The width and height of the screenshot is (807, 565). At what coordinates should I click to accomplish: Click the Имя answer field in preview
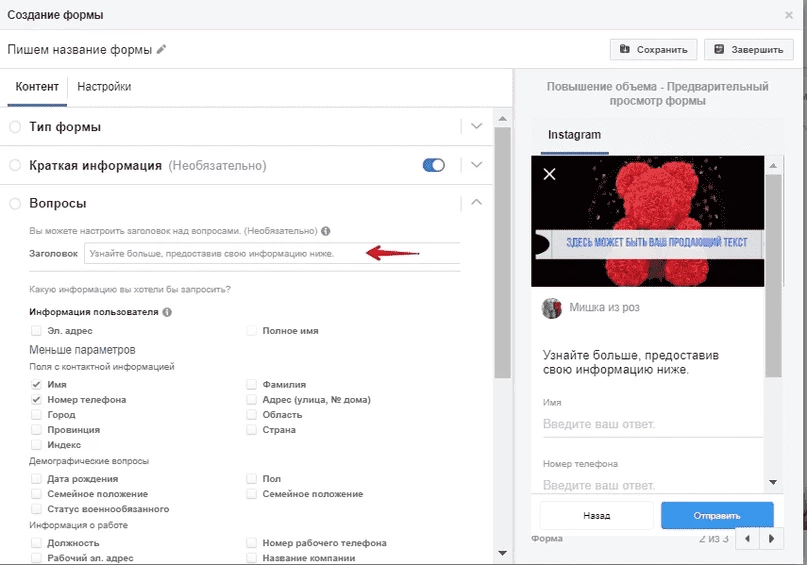653,425
